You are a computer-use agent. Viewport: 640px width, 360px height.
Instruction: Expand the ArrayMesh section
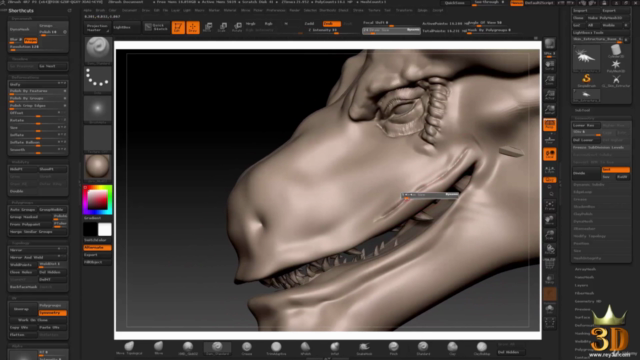point(585,269)
